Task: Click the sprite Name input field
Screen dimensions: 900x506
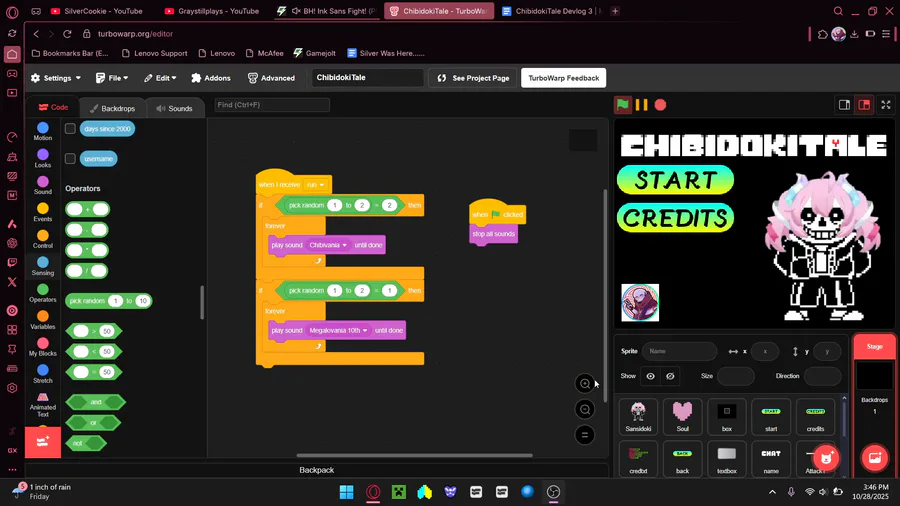Action: click(x=680, y=351)
